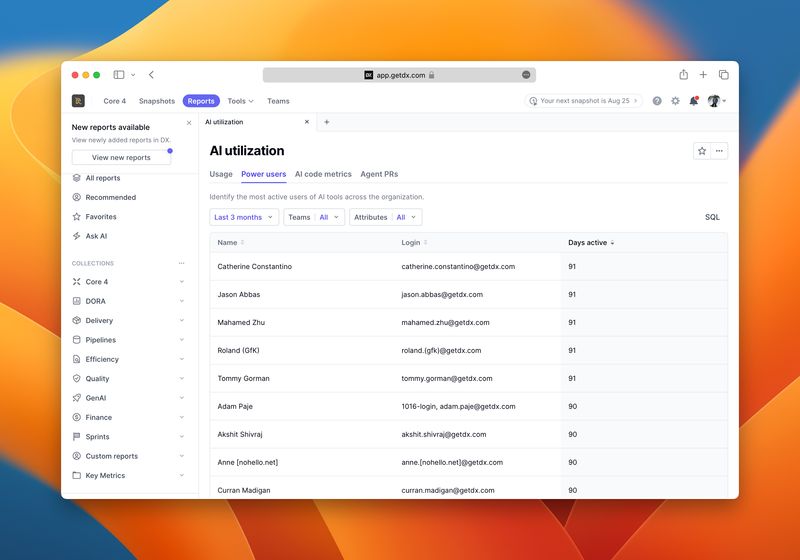Click the Safari address bar
Viewport: 800px width, 560px height.
[399, 75]
